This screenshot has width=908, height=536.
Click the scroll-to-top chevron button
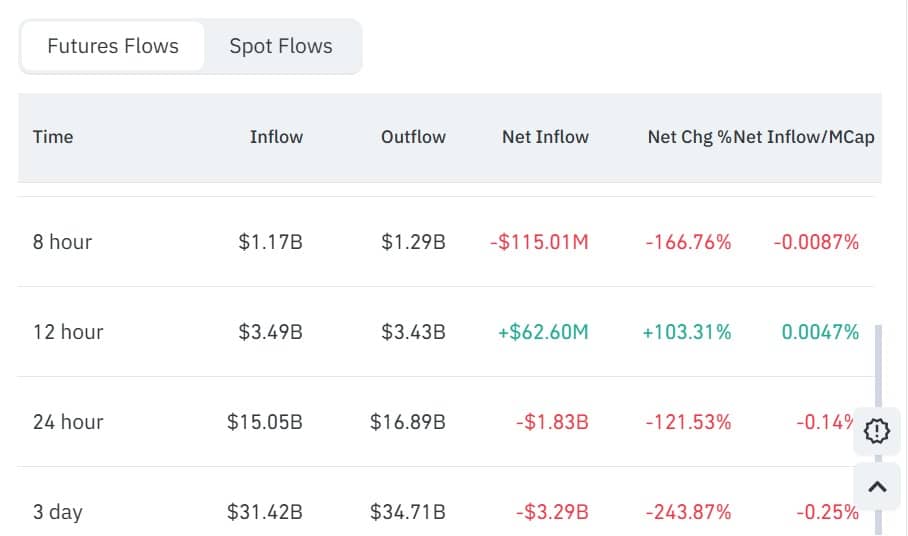coord(877,487)
